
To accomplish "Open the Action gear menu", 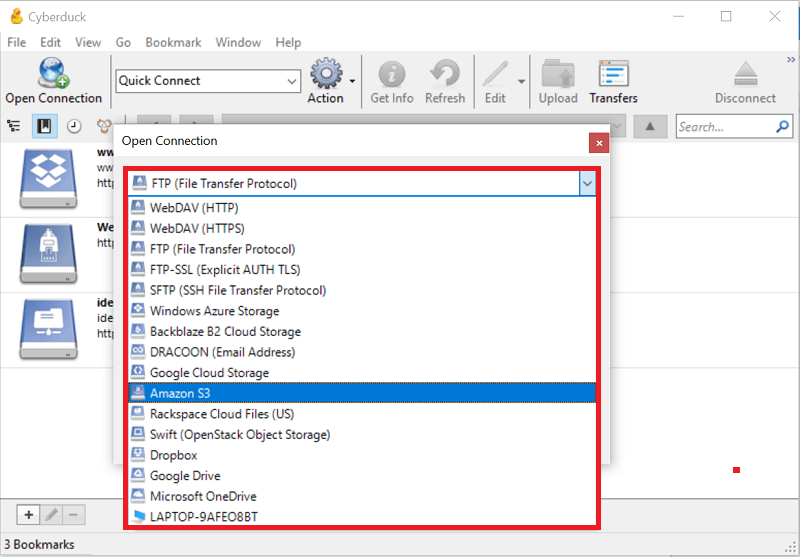I will click(x=326, y=73).
